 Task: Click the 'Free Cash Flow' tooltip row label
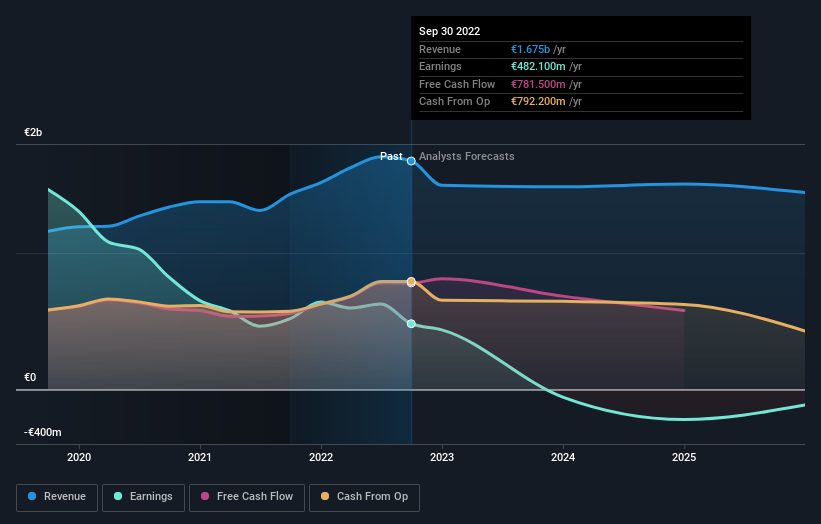tap(457, 84)
